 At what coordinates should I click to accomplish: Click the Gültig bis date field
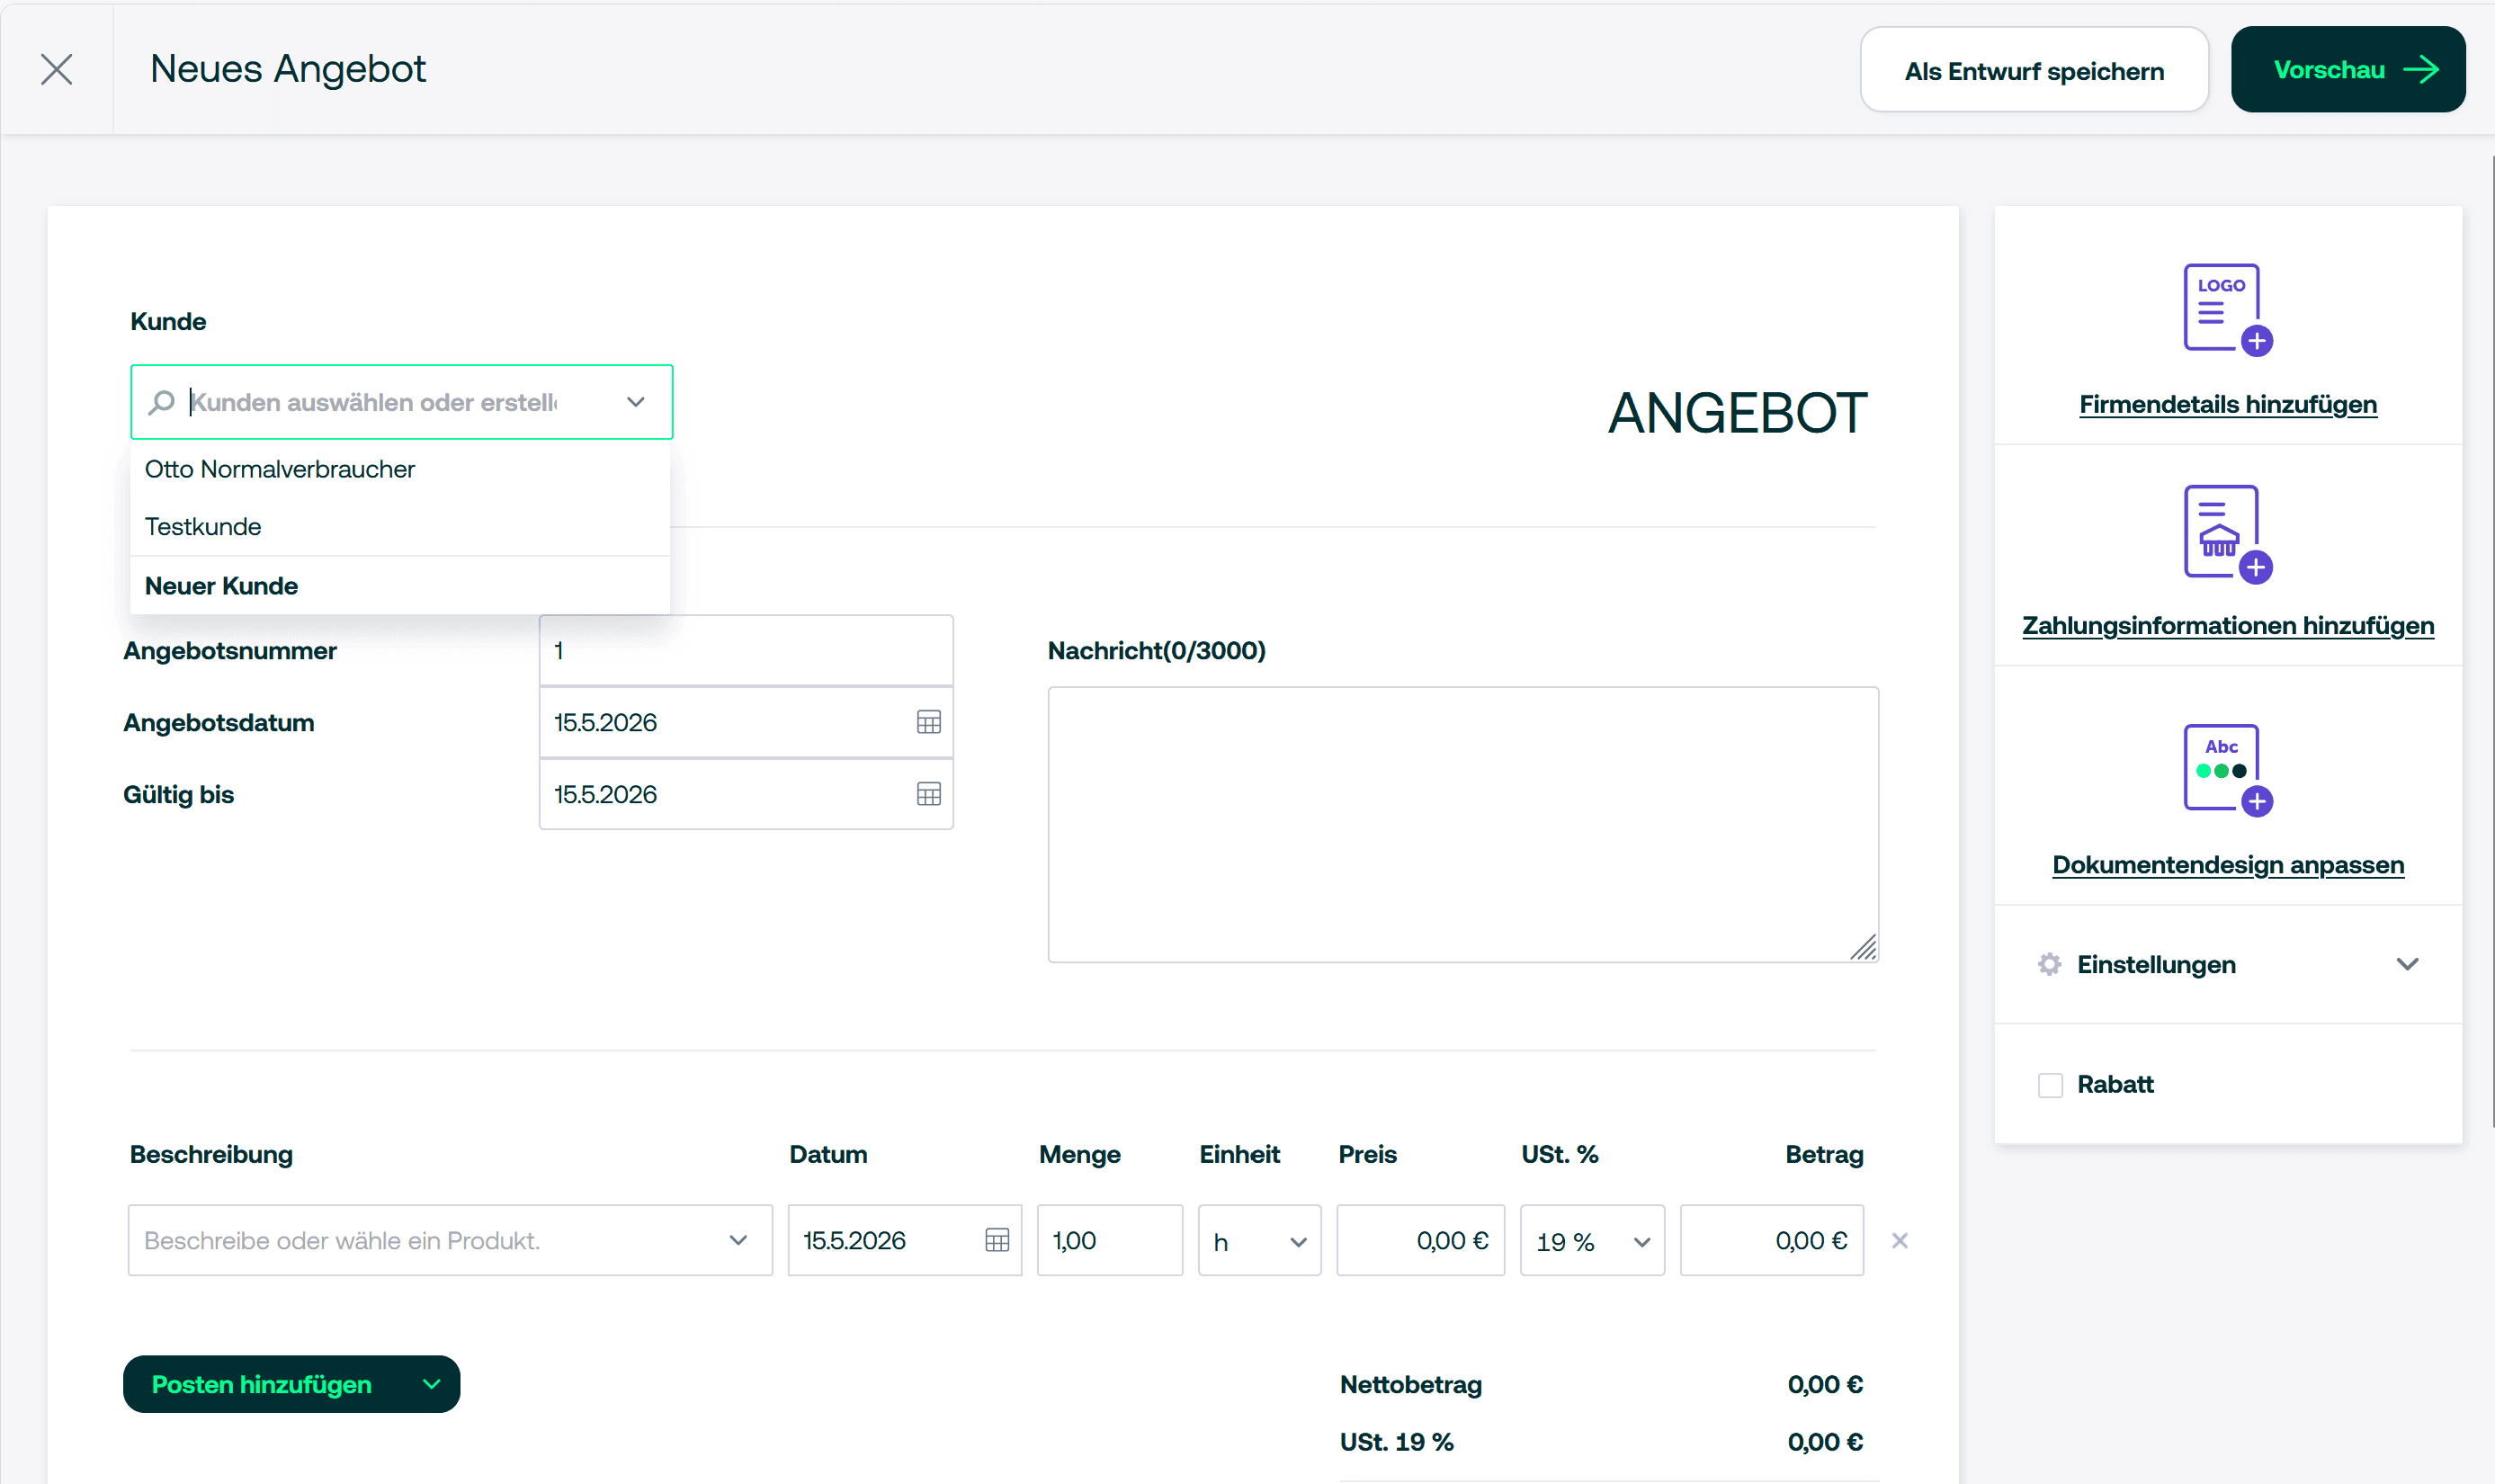pyautogui.click(x=746, y=794)
